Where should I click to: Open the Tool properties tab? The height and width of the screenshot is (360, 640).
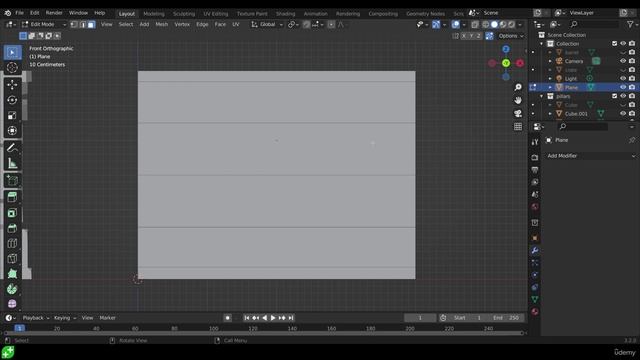tap(535, 142)
